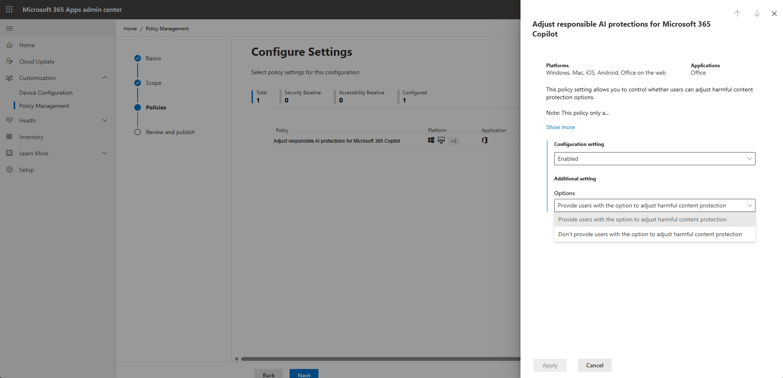This screenshot has width=783, height=378.
Task: Click the Cancel button
Action: click(594, 366)
